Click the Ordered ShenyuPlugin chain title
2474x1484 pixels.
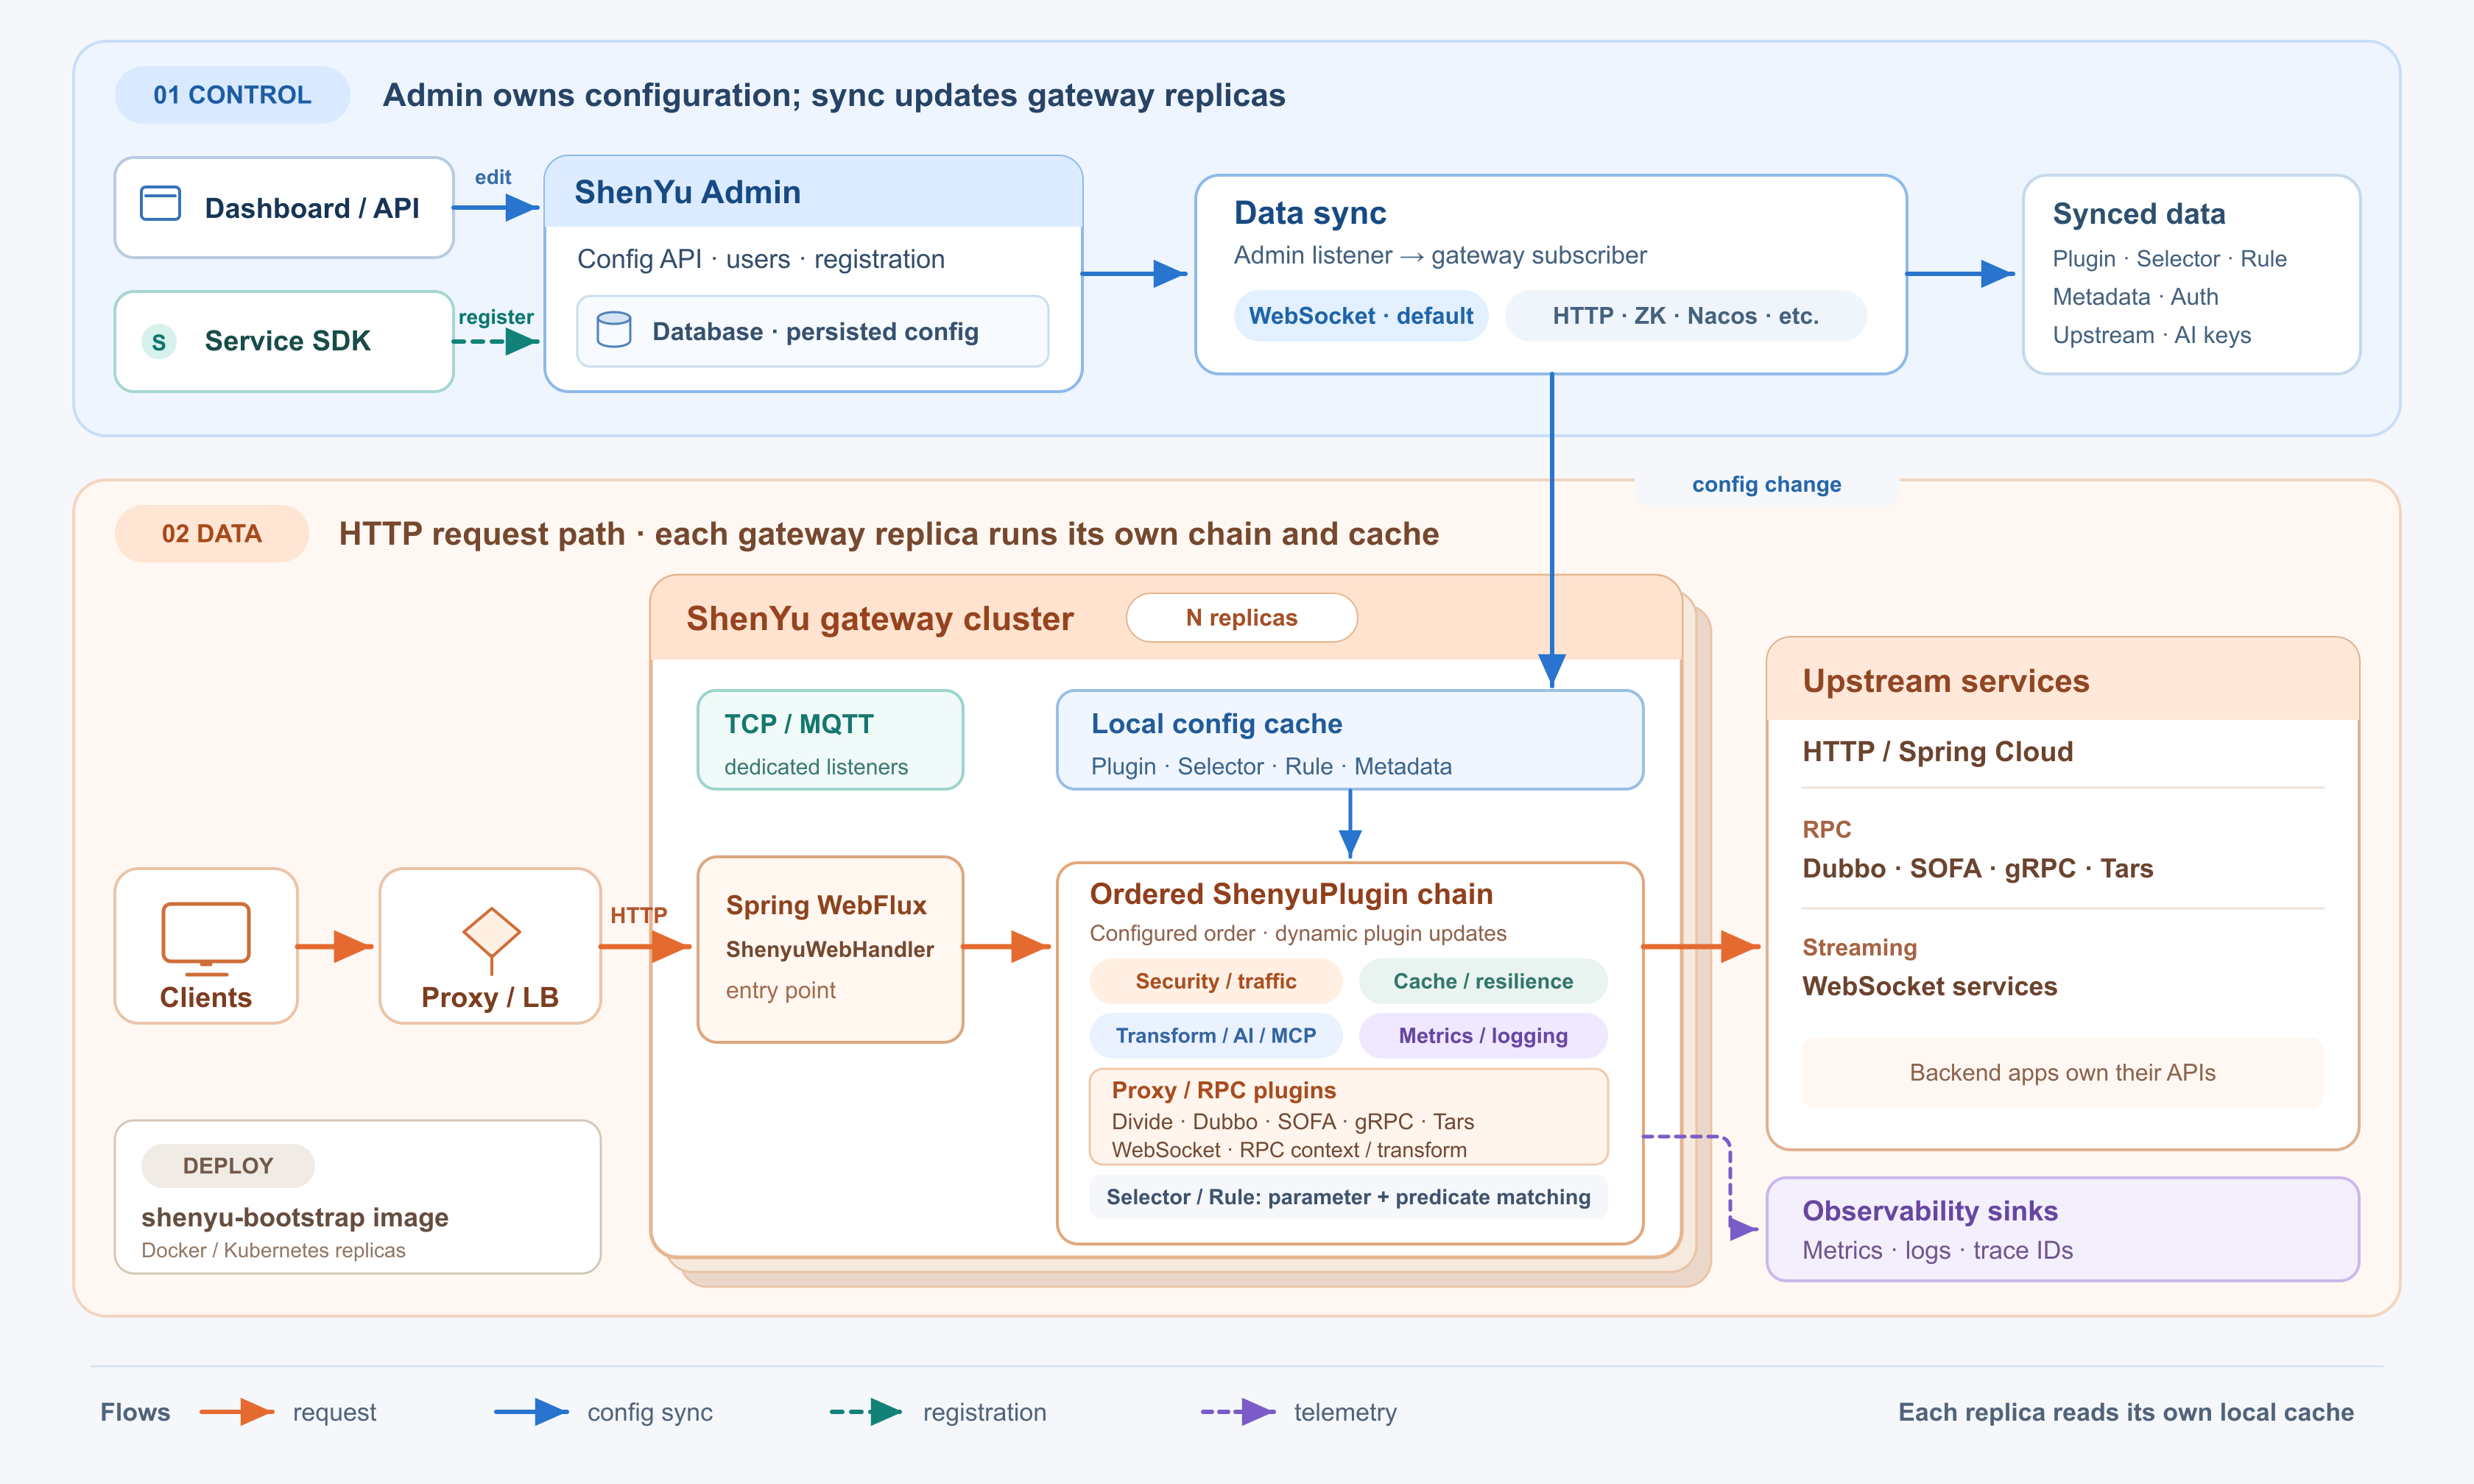pos(1291,894)
